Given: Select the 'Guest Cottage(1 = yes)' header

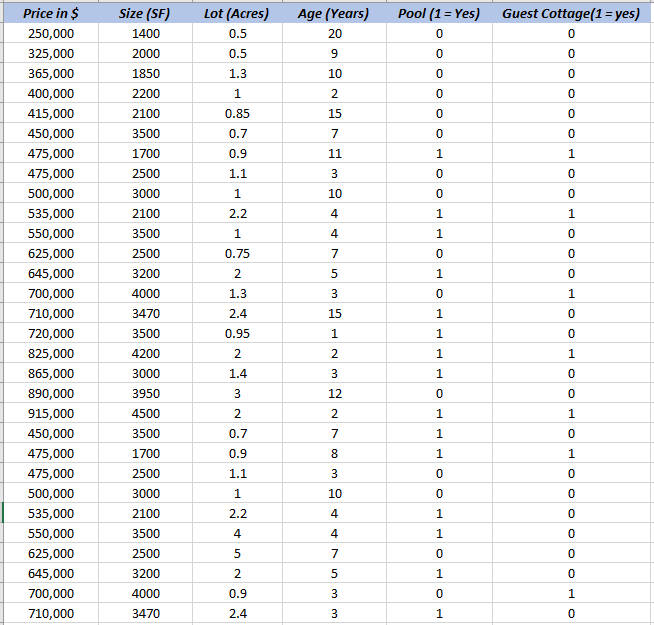Looking at the screenshot, I should [571, 13].
